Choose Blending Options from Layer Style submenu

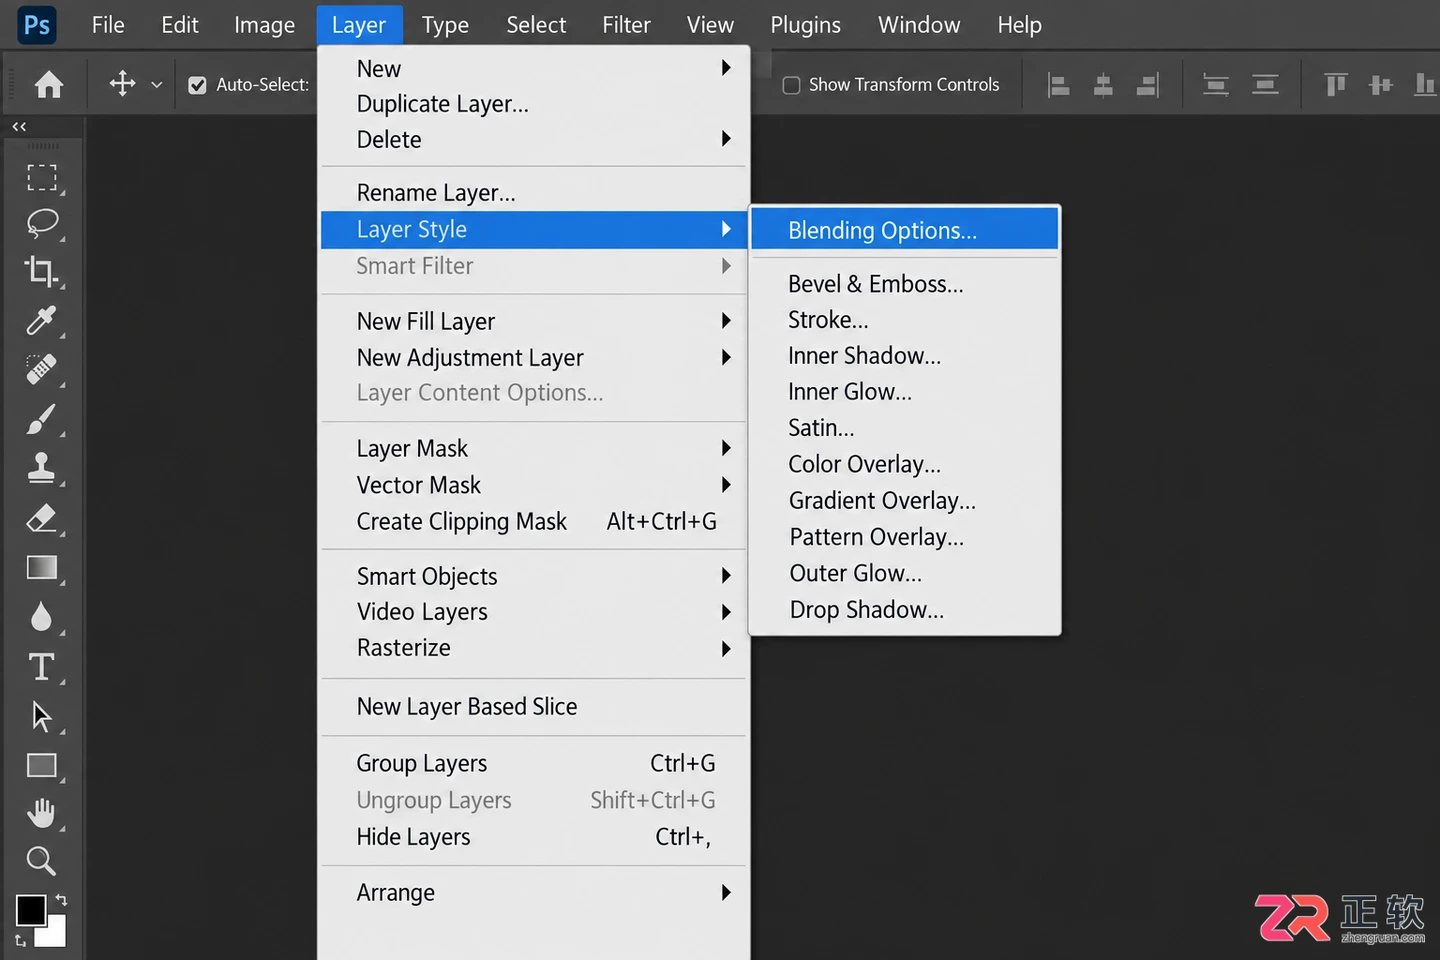[x=905, y=230]
